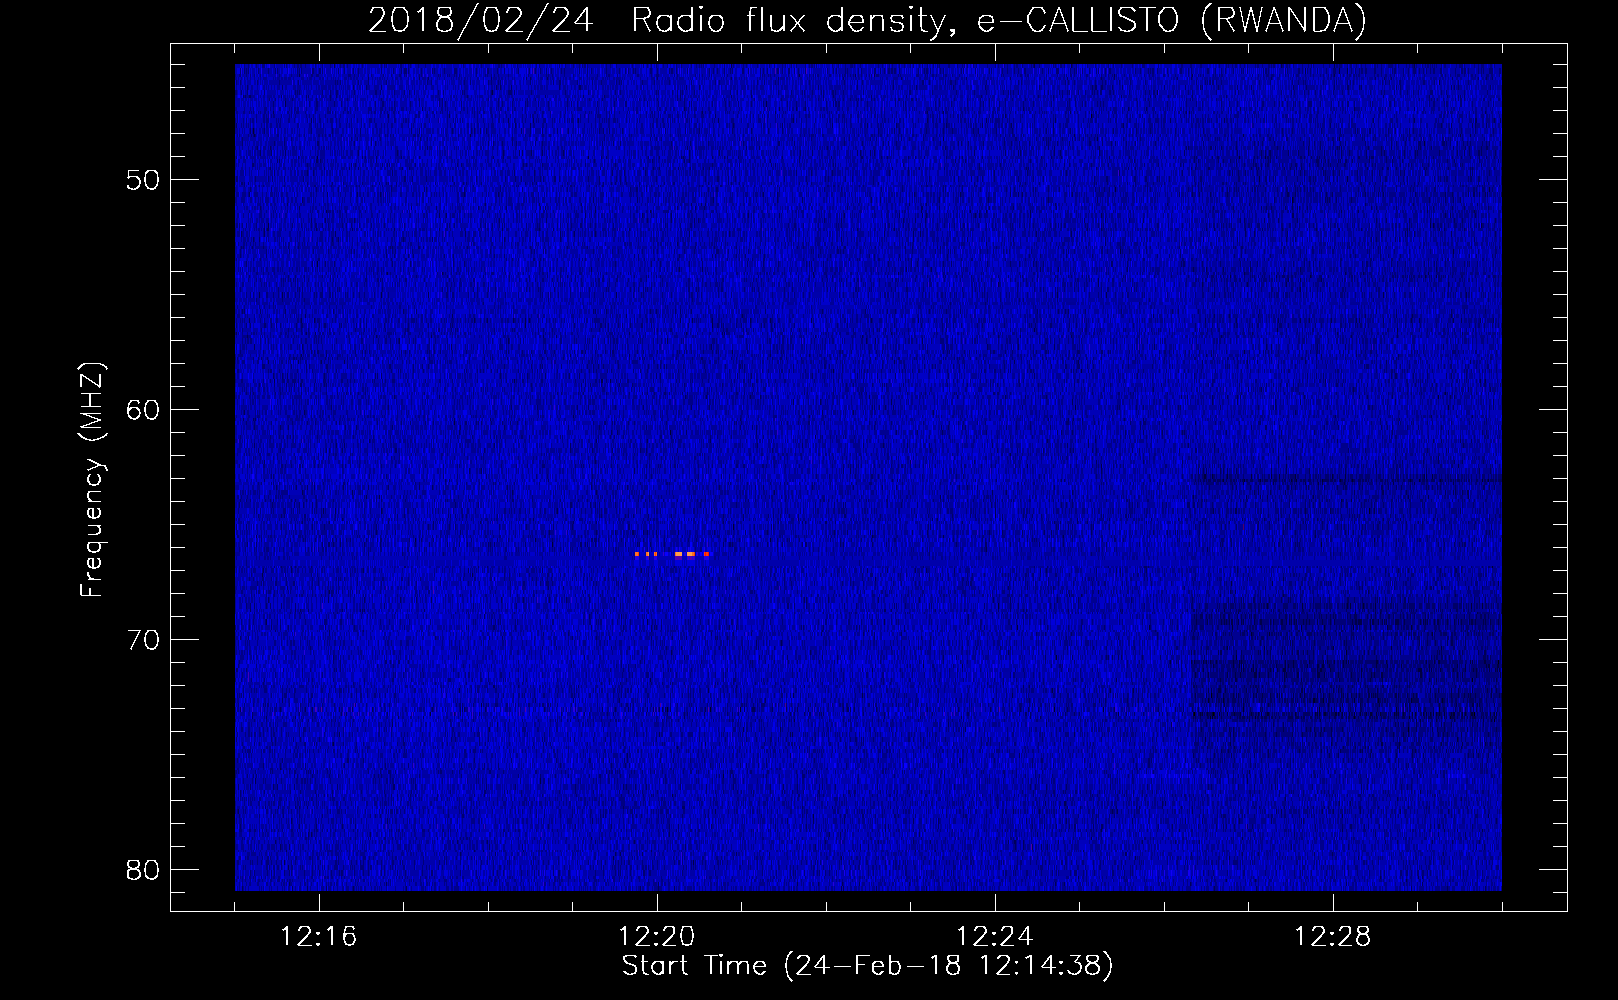Screen dimensions: 1618x1000
Task: Click the 60 MHz tick label
Action: click(143, 410)
